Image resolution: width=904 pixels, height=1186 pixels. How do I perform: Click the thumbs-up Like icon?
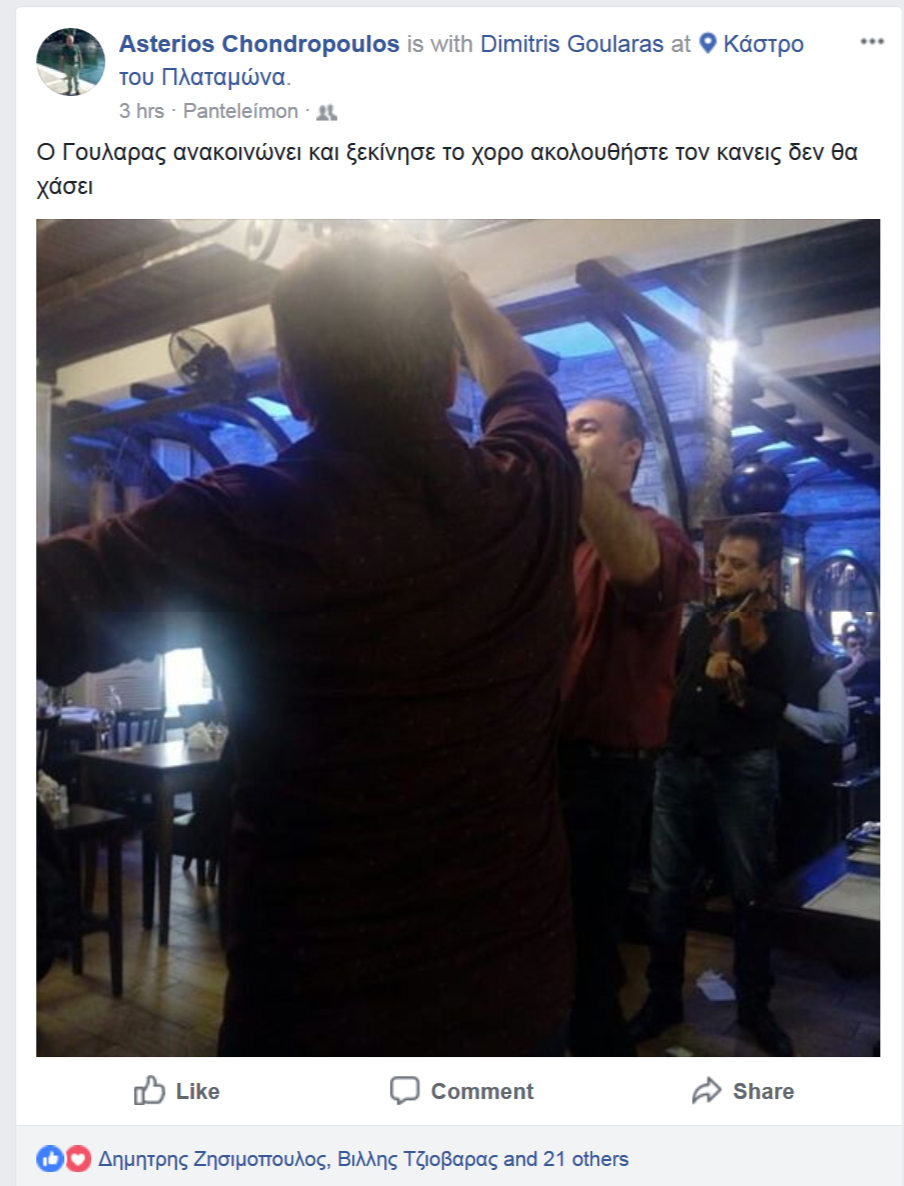[149, 1091]
